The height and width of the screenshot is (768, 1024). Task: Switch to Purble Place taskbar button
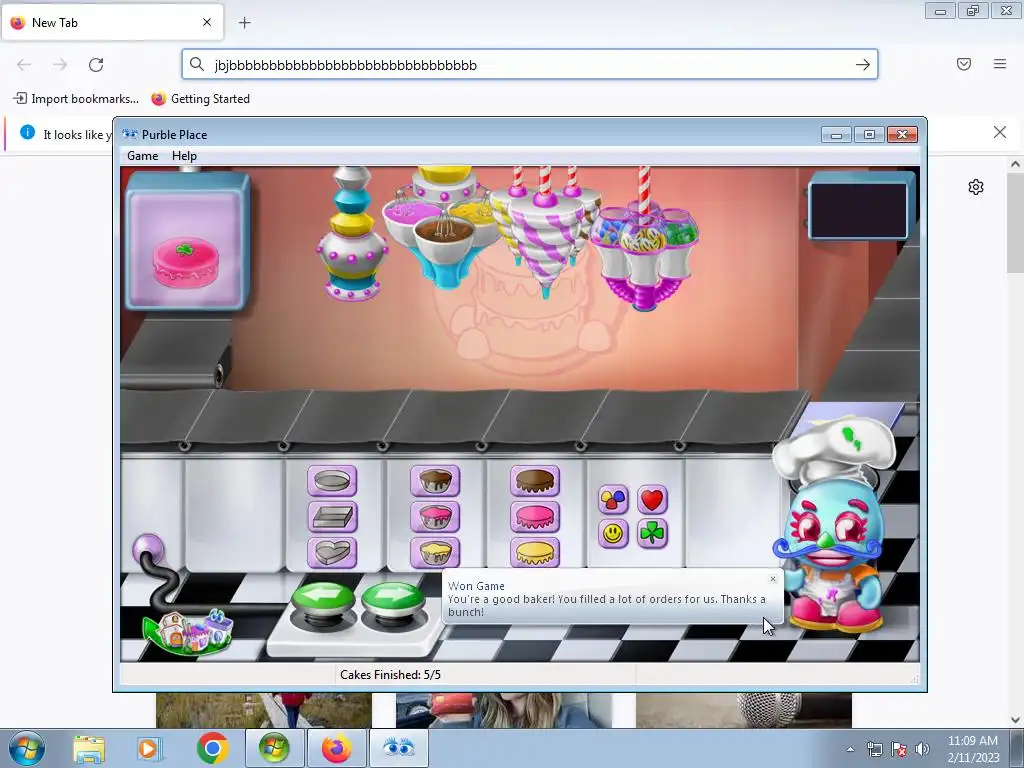click(398, 748)
